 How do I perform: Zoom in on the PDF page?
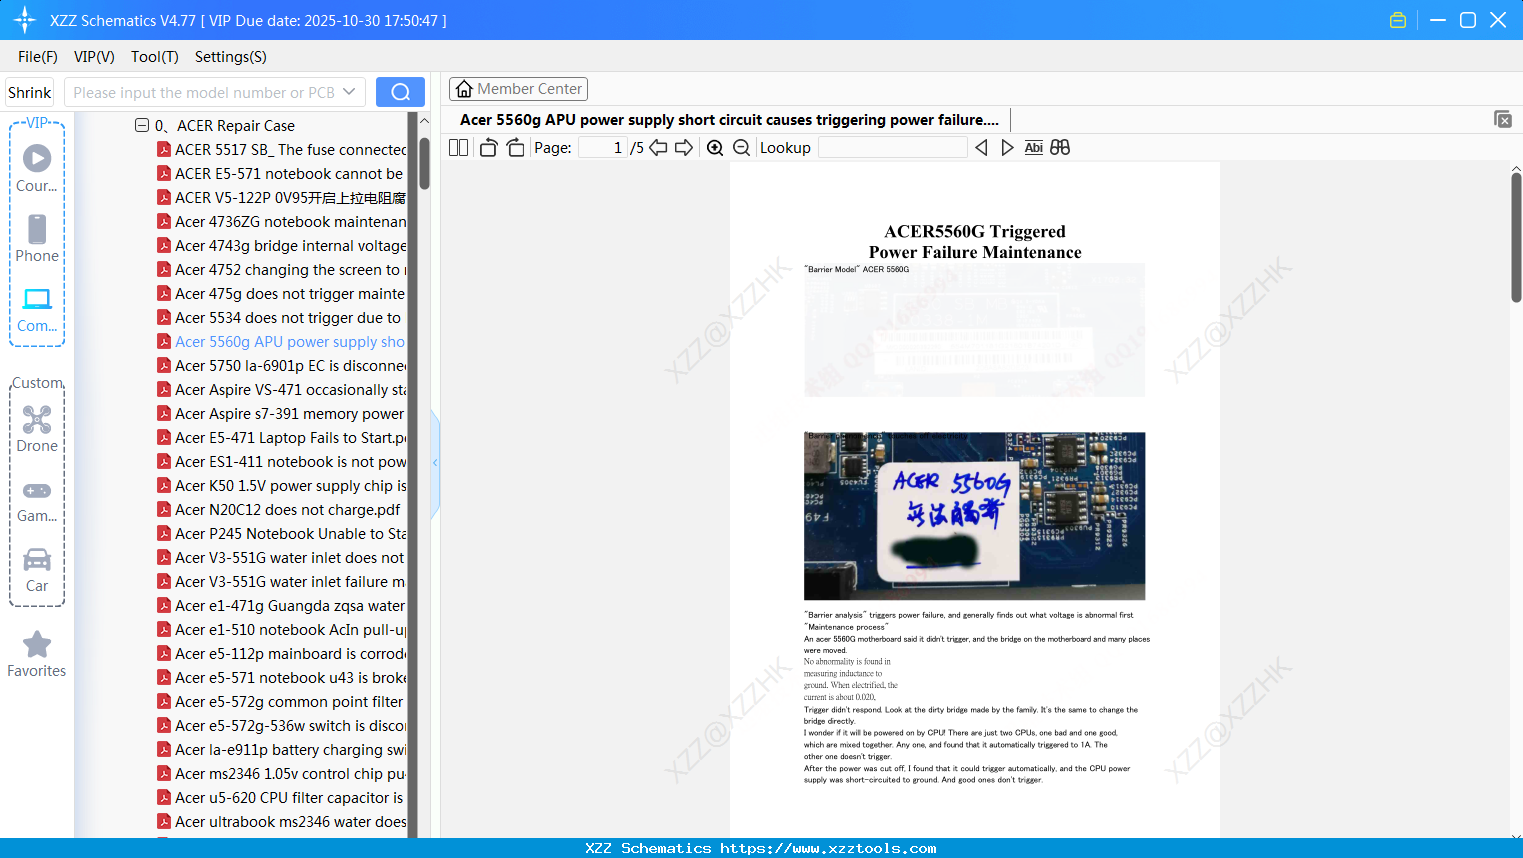coord(715,148)
